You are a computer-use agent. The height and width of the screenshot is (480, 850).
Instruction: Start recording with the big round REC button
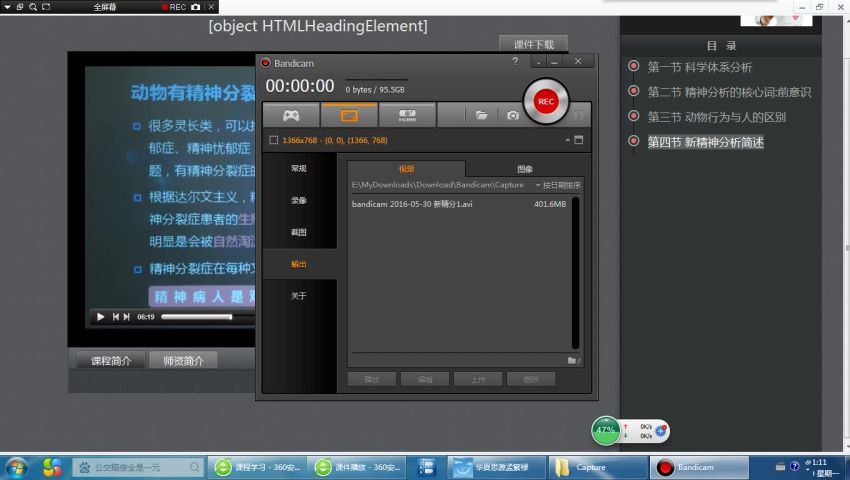[x=546, y=101]
